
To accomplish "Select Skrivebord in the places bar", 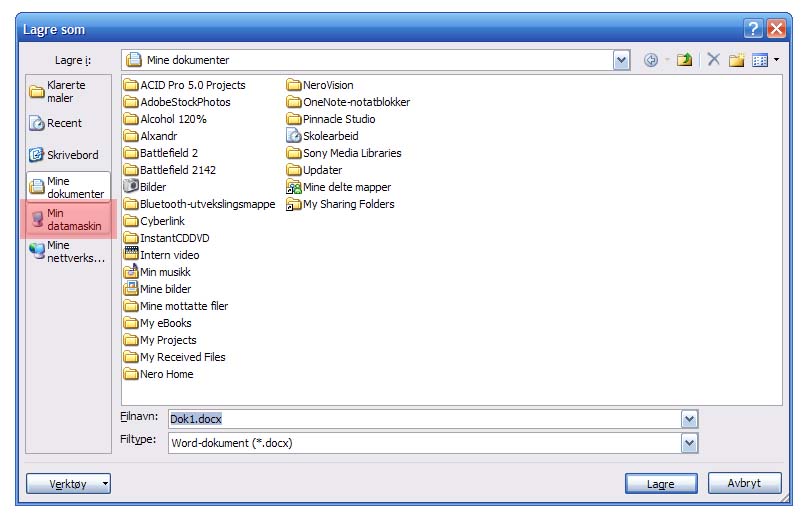I will [x=68, y=155].
